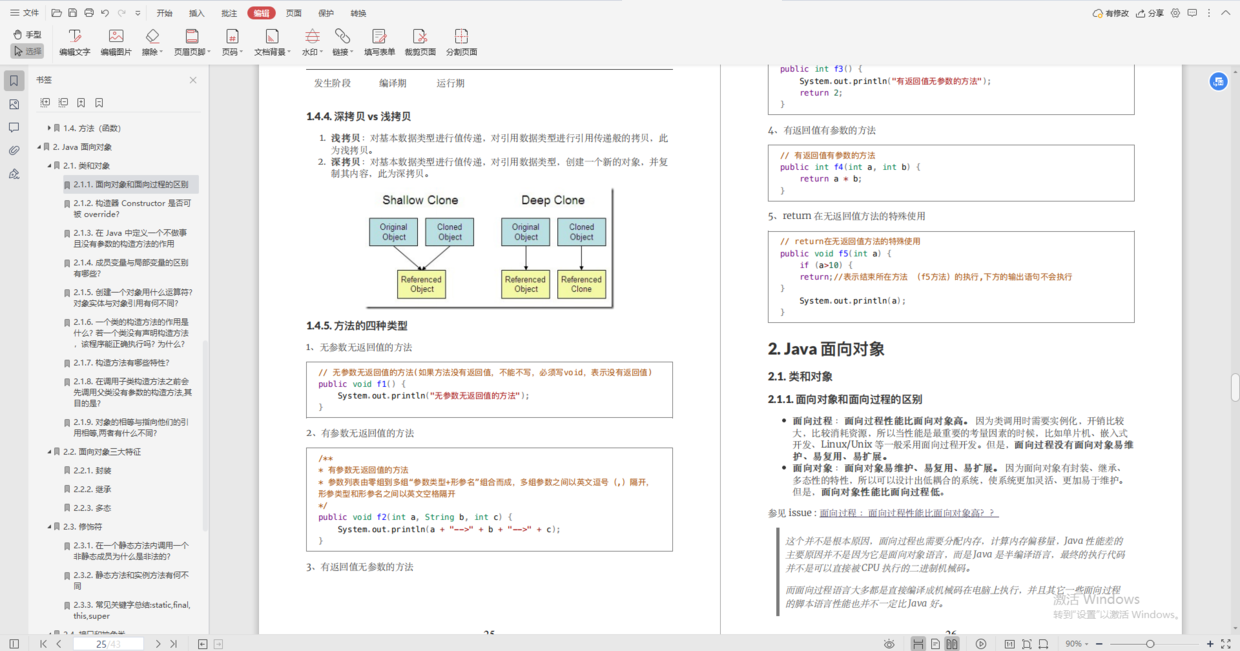Open the 链接 link dropdown
Screen dimensions: 1240x651
[342, 42]
